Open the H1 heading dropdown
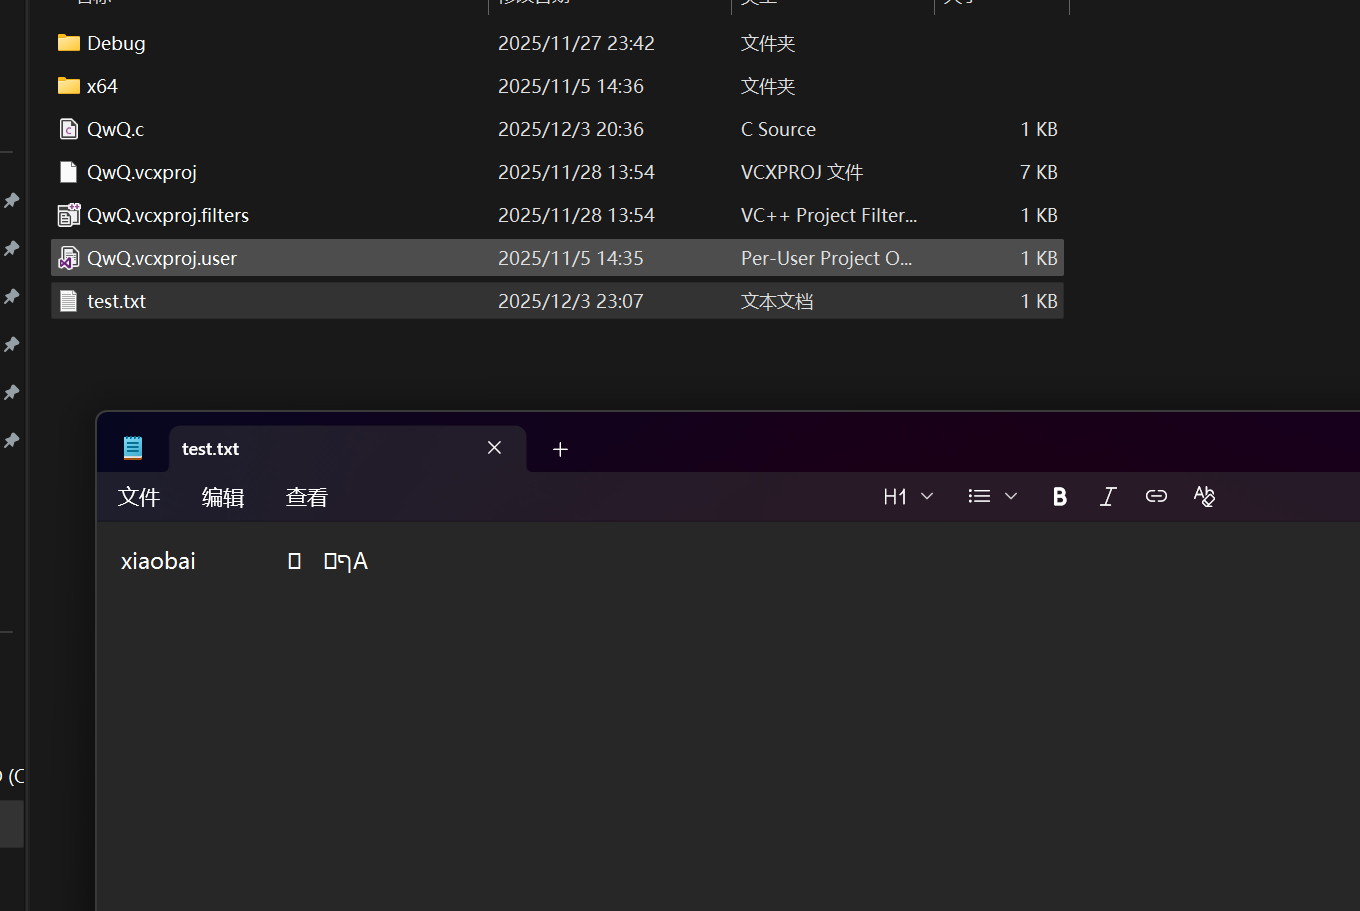The image size is (1360, 911). (908, 496)
